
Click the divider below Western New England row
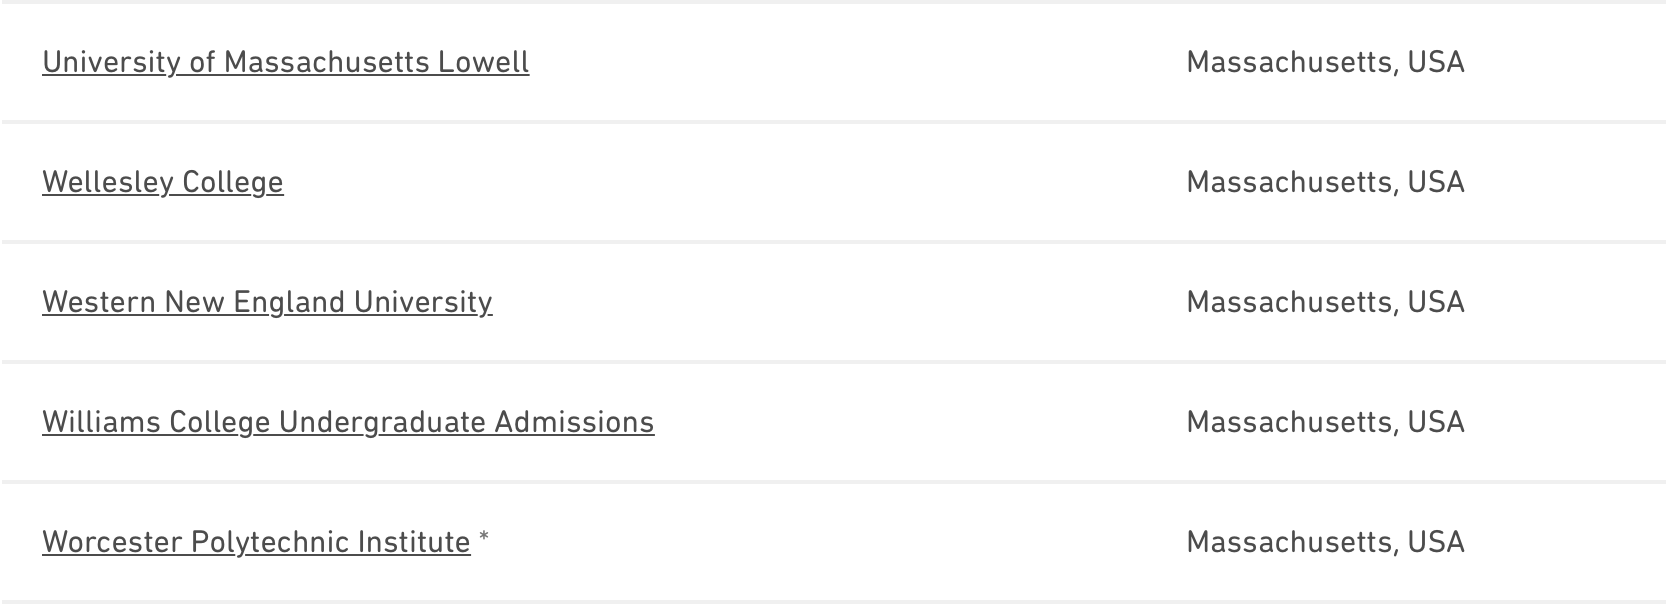(x=832, y=362)
